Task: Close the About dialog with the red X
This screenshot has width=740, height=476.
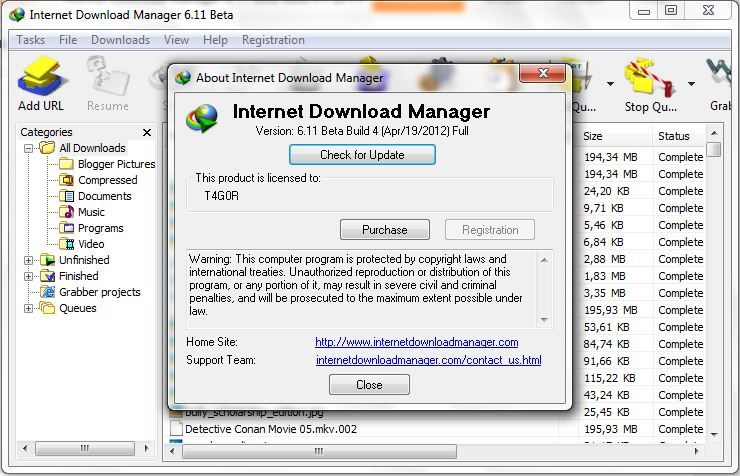Action: coord(543,73)
